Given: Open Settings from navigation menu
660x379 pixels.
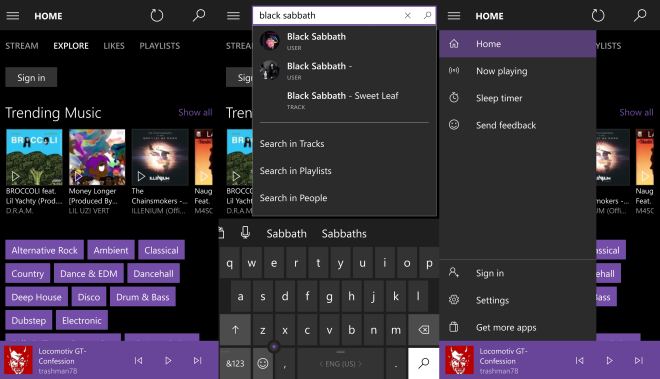Looking at the screenshot, I should click(518, 300).
